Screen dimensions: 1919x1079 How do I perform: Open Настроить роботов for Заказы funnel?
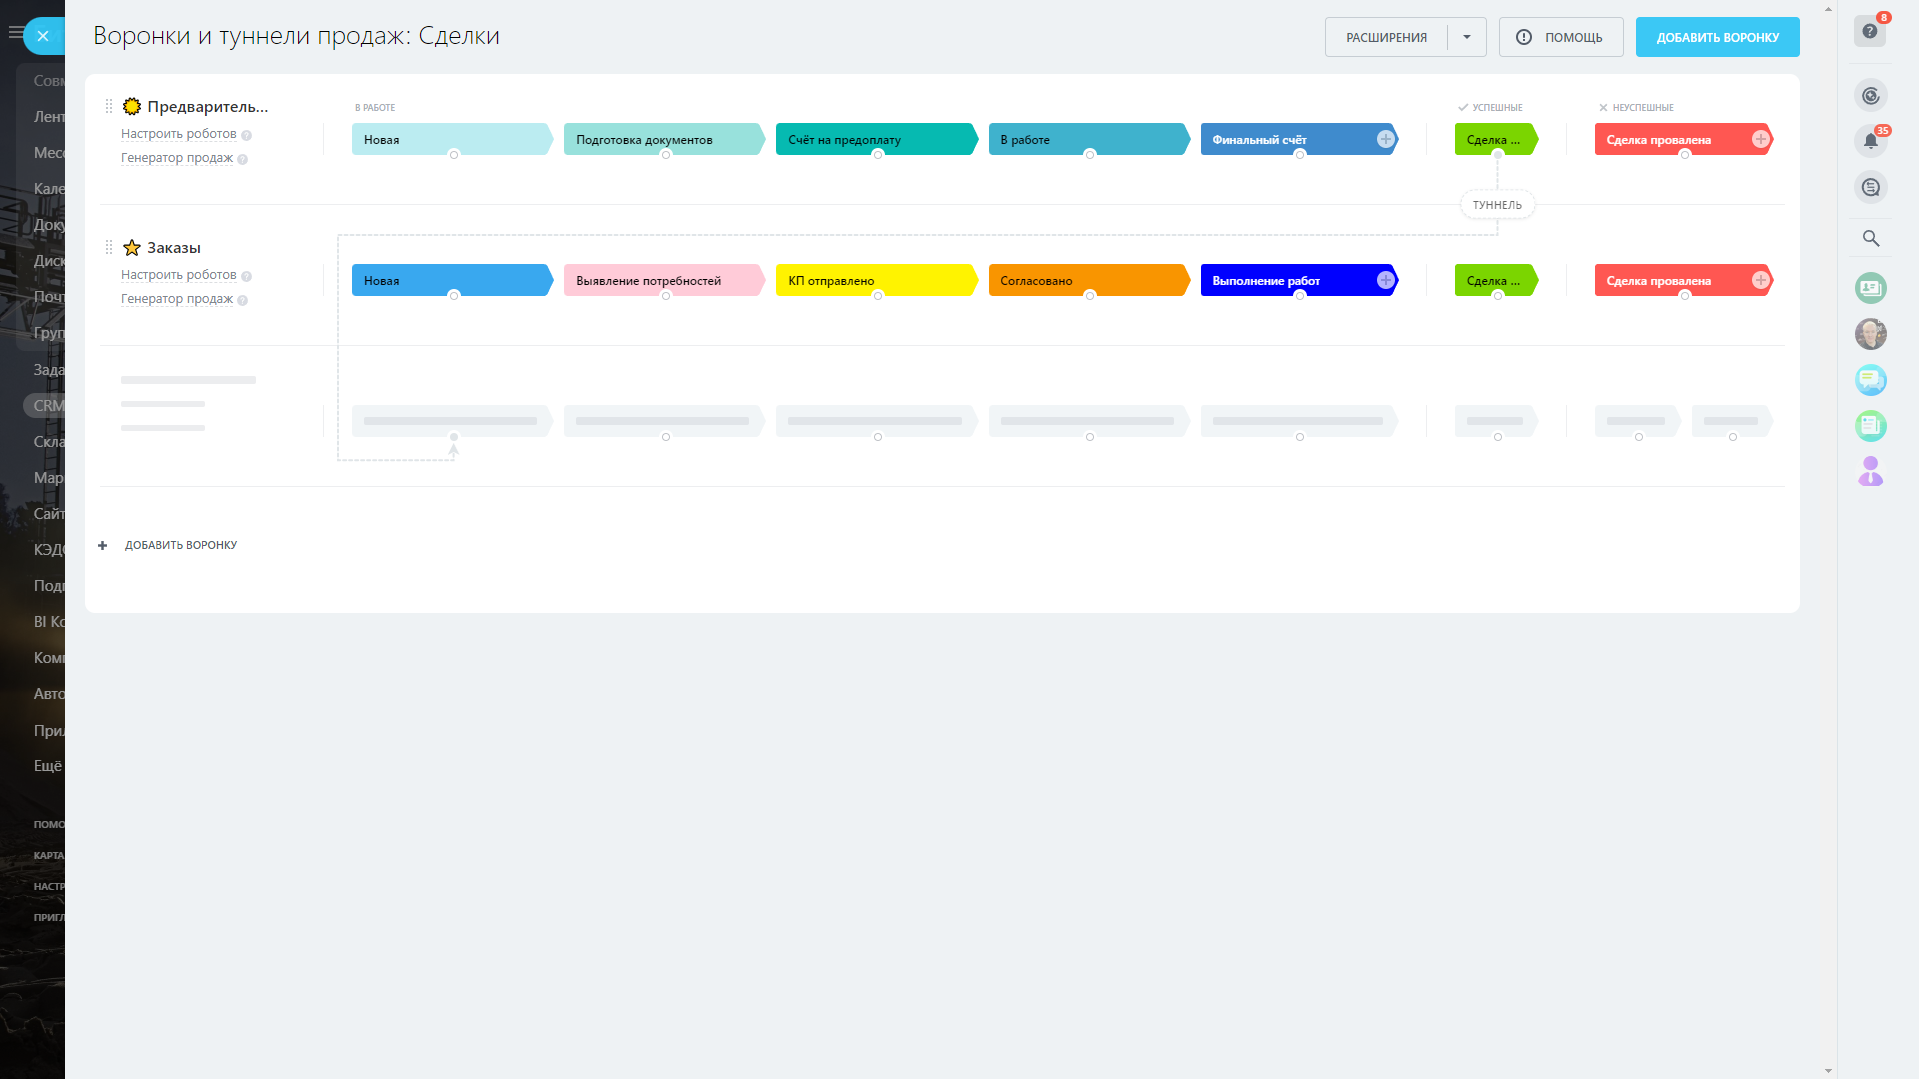[179, 275]
